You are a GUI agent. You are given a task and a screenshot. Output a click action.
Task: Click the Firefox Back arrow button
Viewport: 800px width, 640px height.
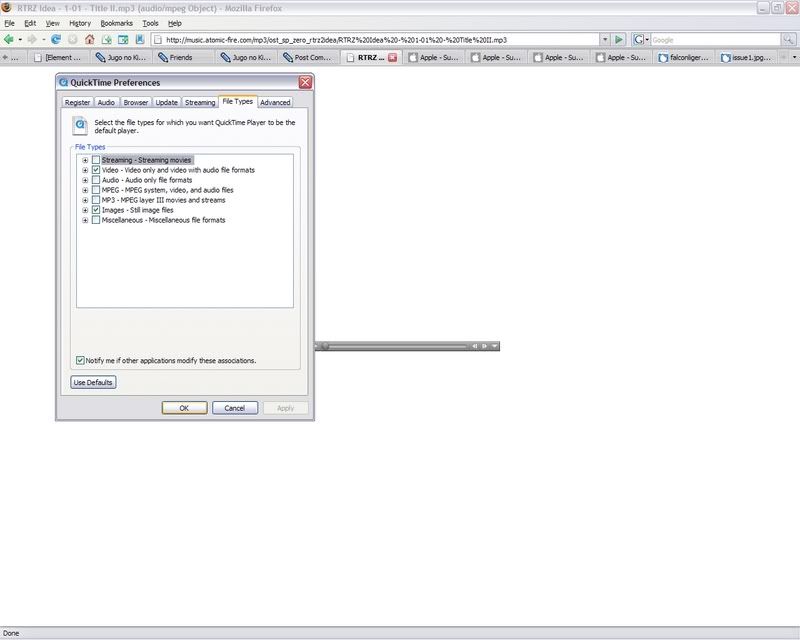(x=9, y=39)
